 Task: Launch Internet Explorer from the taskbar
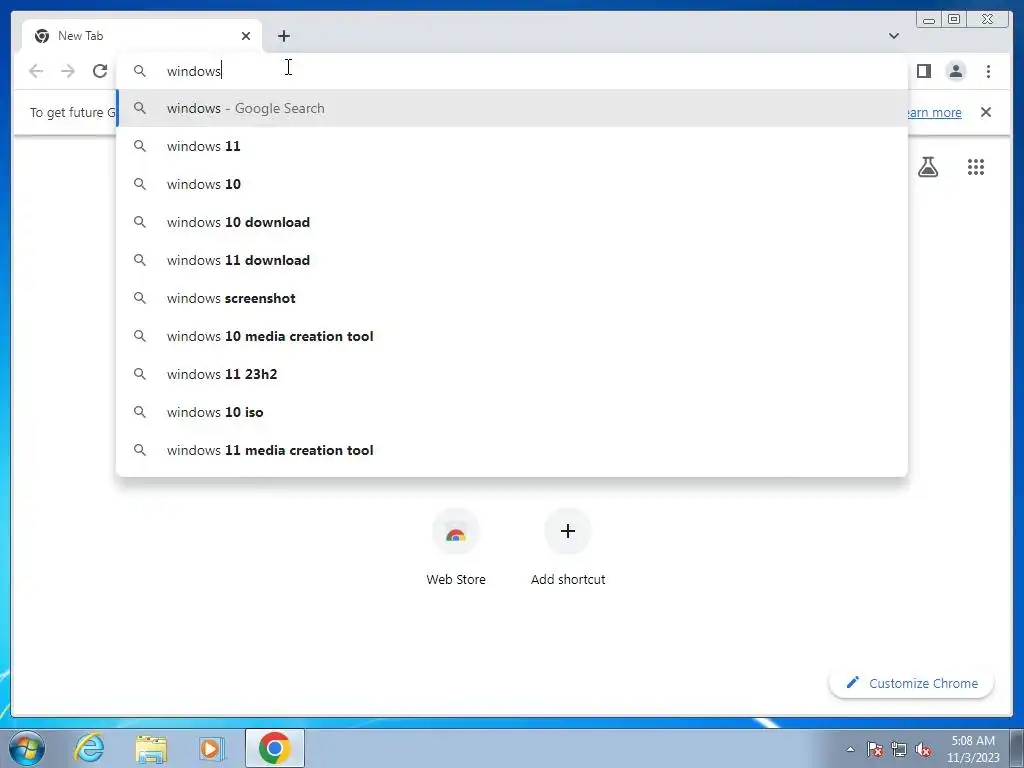click(89, 748)
